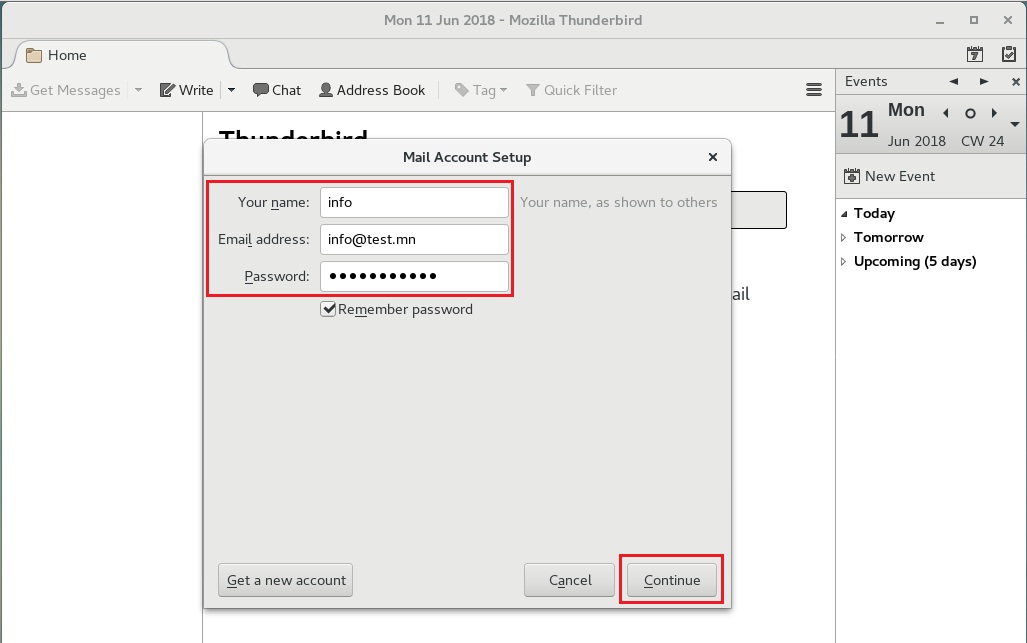Image resolution: width=1027 pixels, height=643 pixels.
Task: Toggle the Quick Filter bar
Action: pyautogui.click(x=571, y=90)
